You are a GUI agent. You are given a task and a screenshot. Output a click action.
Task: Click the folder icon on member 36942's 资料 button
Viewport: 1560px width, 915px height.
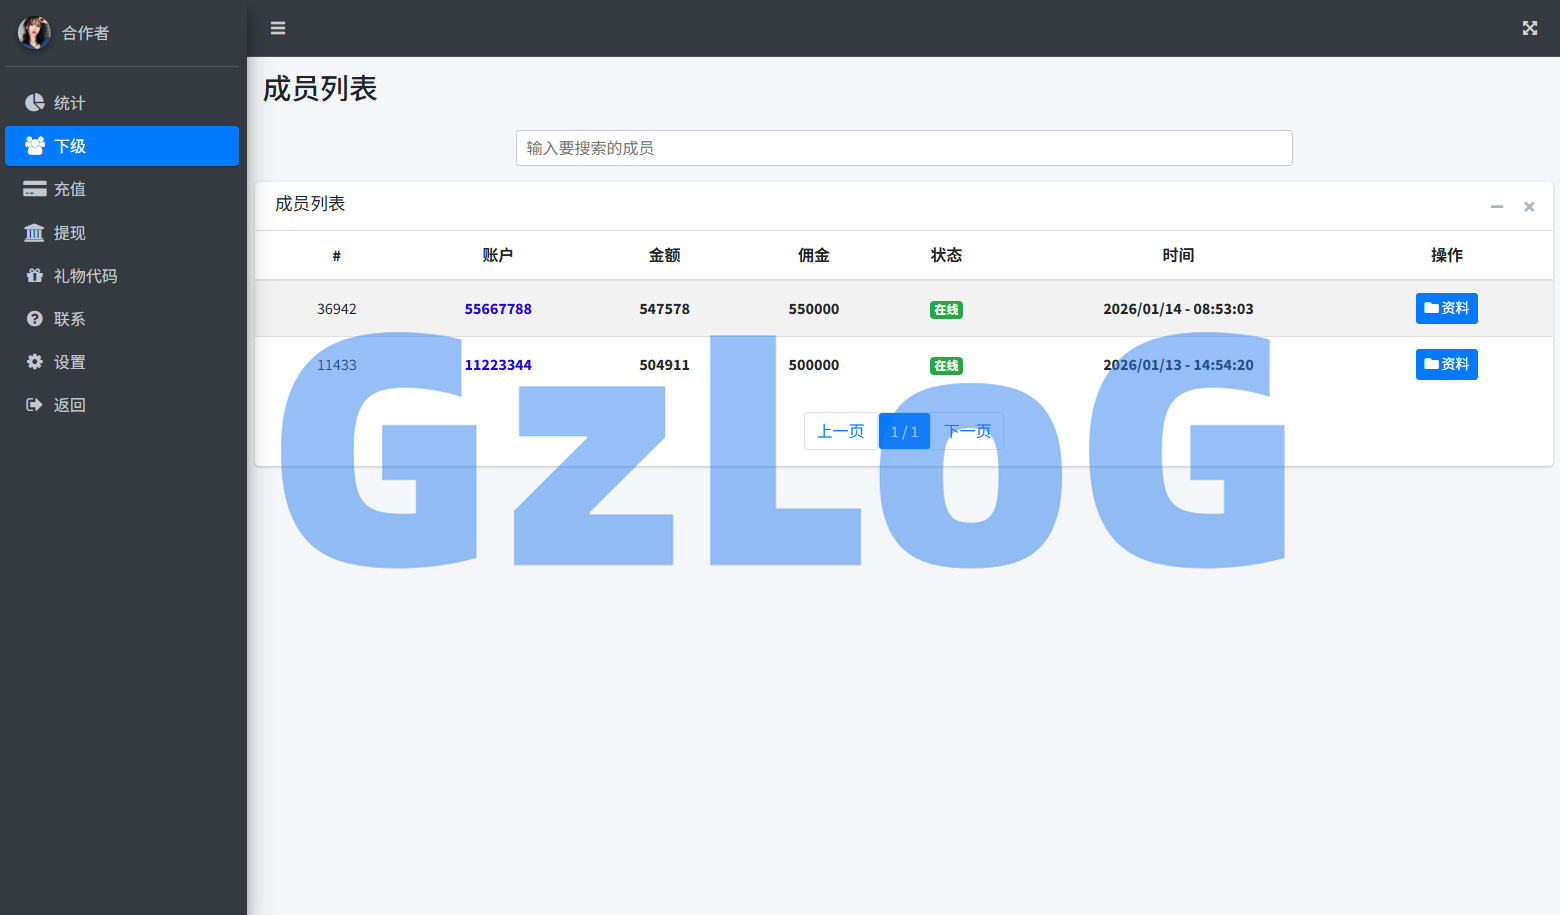(1432, 308)
